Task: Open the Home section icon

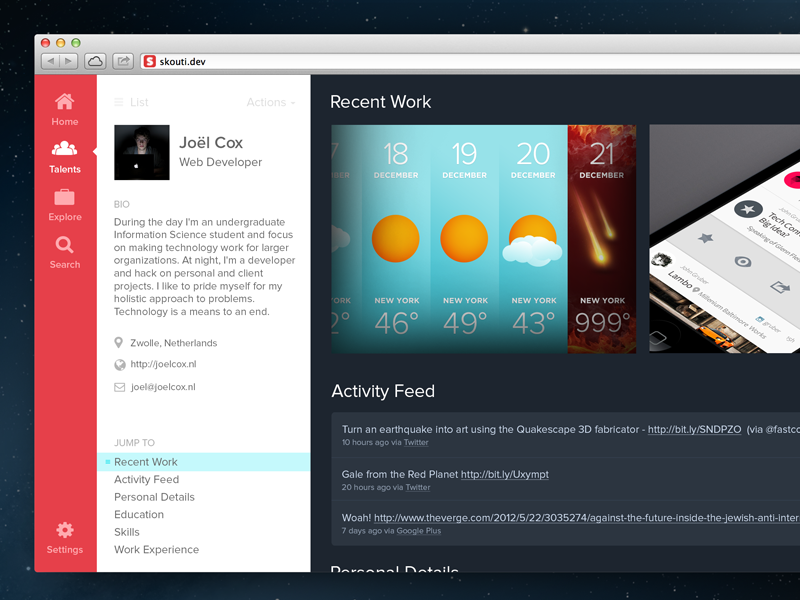Action: click(x=64, y=102)
